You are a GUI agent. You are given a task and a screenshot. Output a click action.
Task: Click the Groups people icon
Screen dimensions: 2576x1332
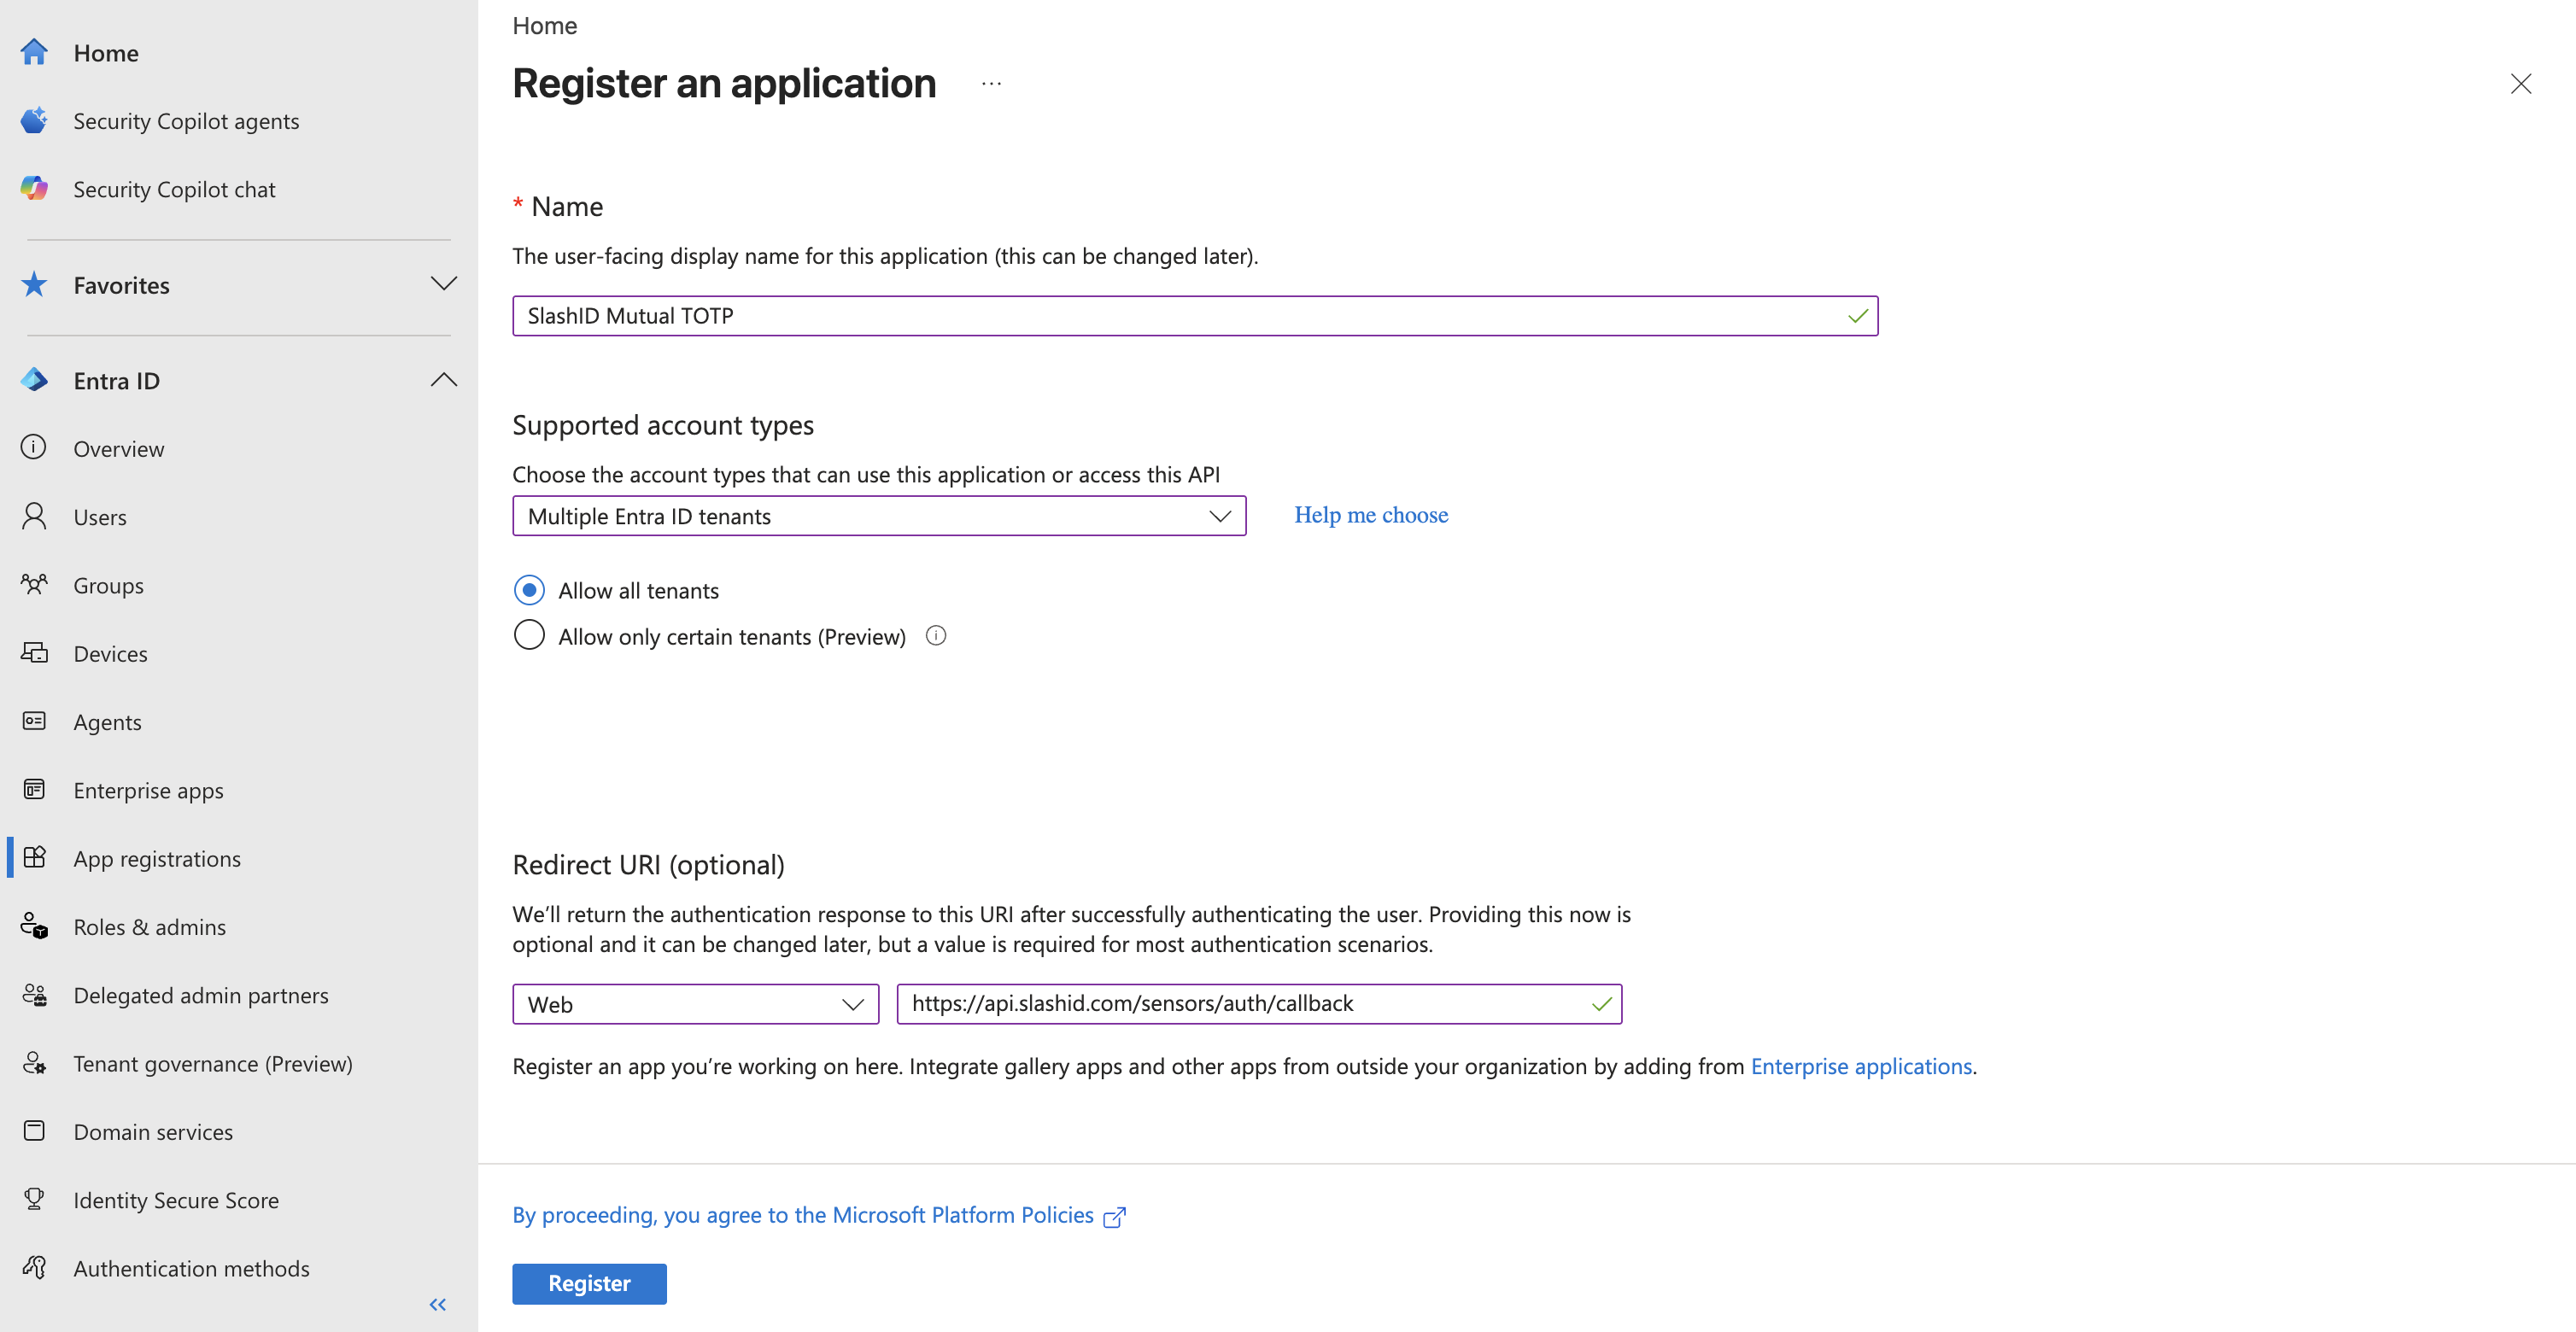pos(34,584)
